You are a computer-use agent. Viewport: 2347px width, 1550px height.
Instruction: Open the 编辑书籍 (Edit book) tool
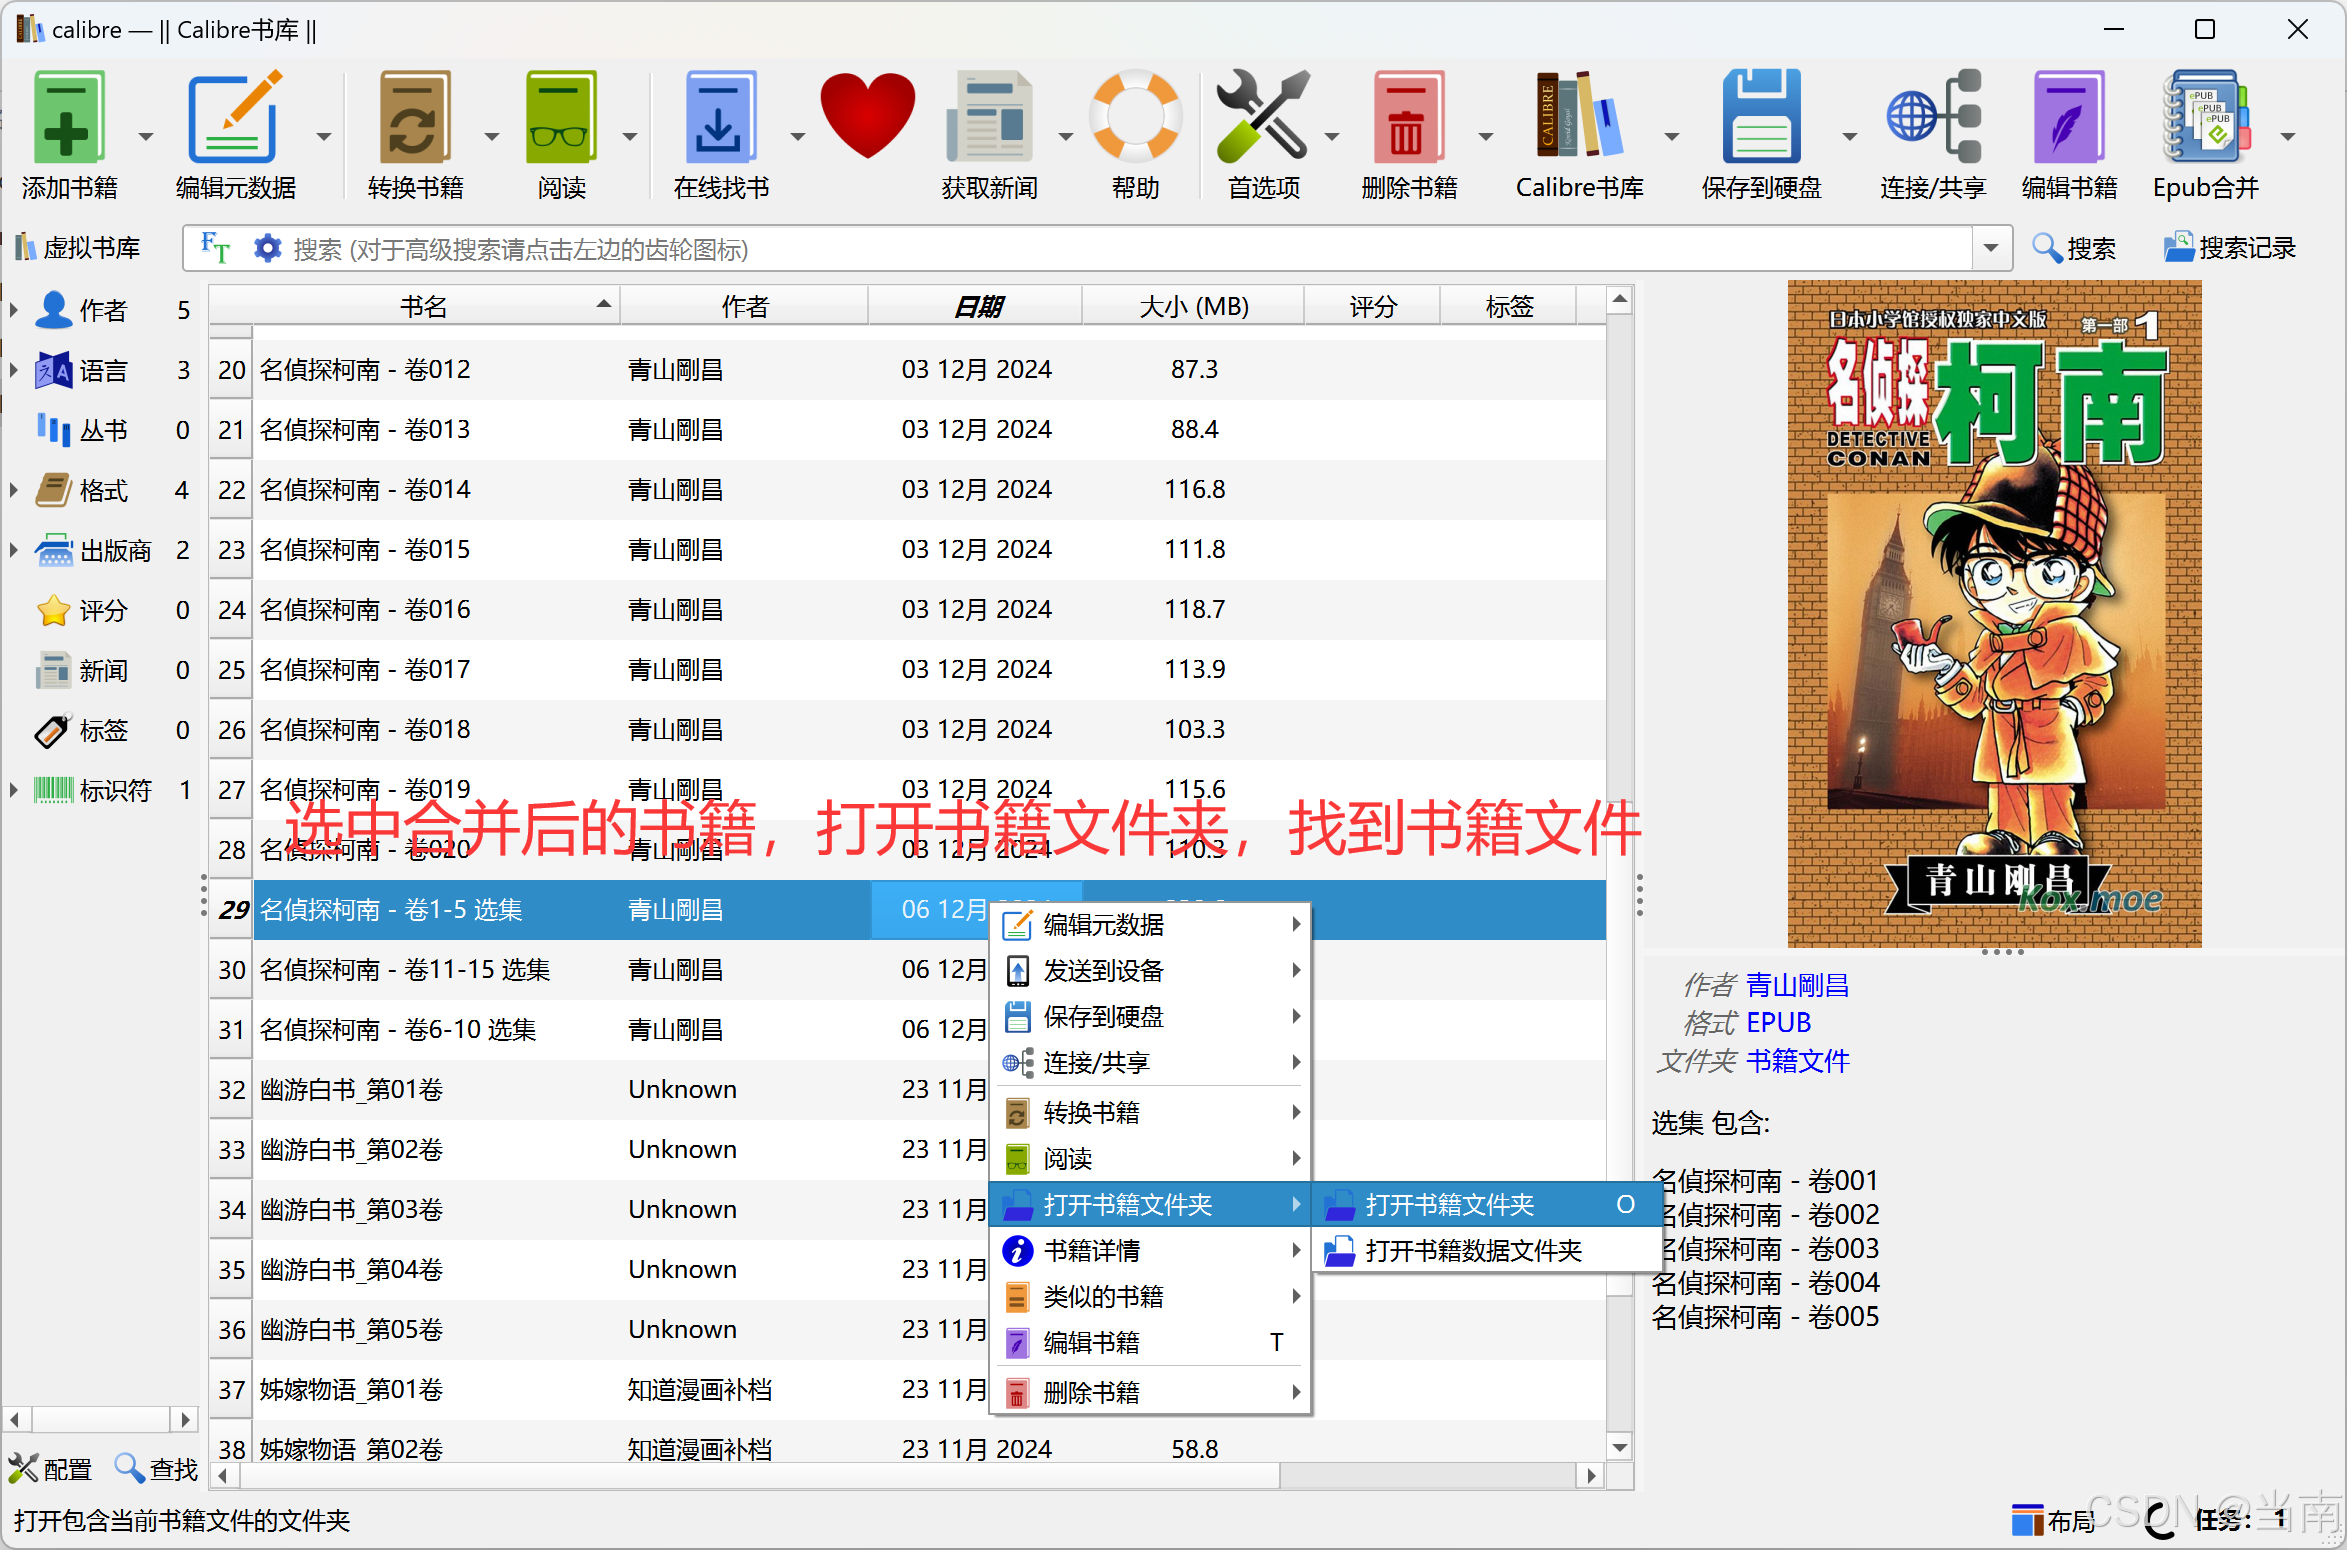coord(2068,115)
